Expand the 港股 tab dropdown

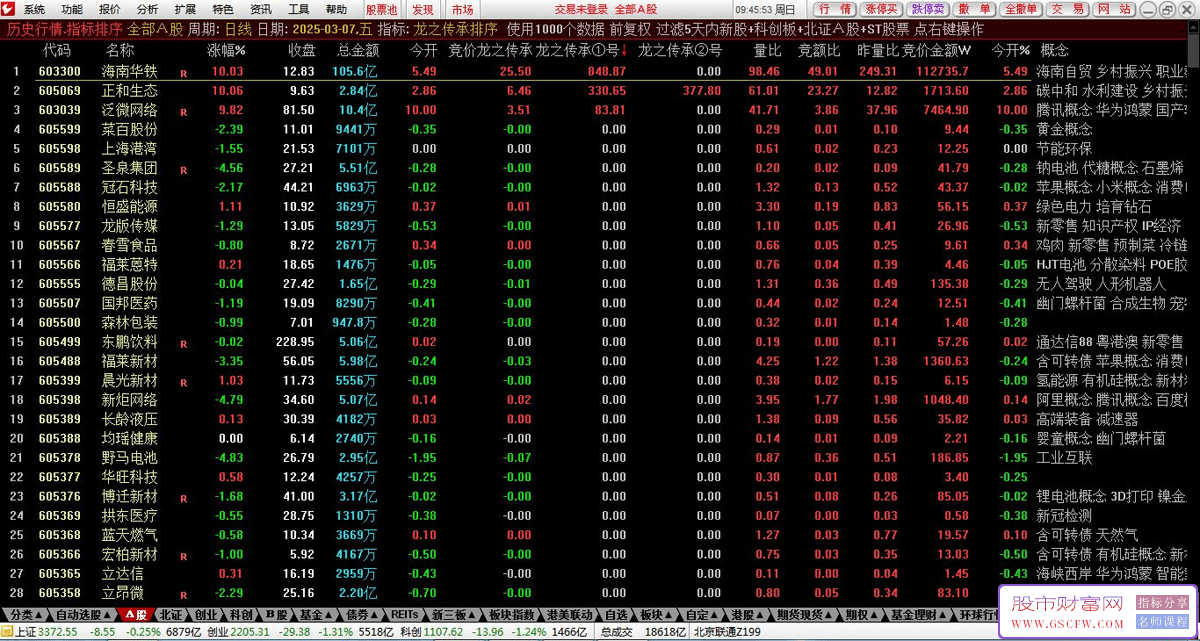747,614
